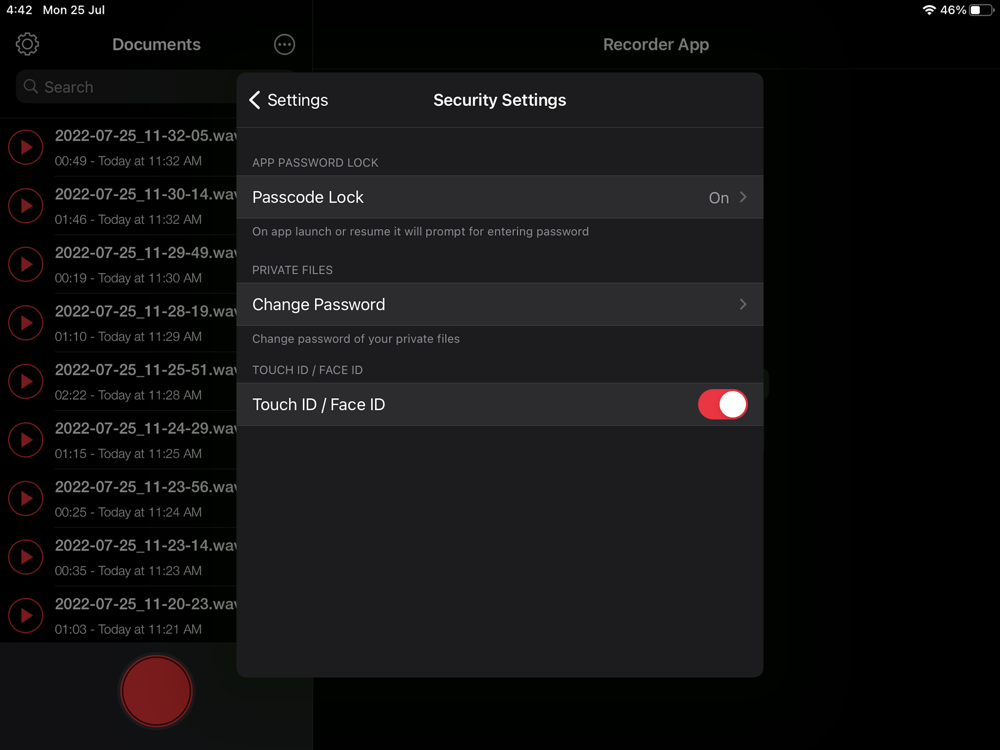Focus the Search field in Documents
Image resolution: width=1000 pixels, height=750 pixels.
128,87
